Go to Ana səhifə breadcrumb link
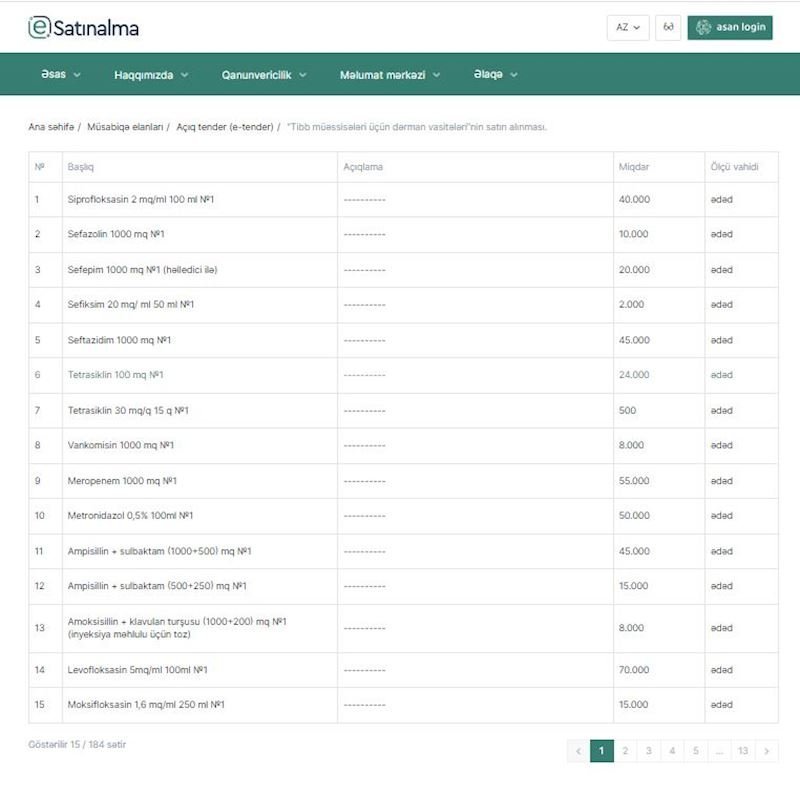800x793 pixels. click(51, 127)
